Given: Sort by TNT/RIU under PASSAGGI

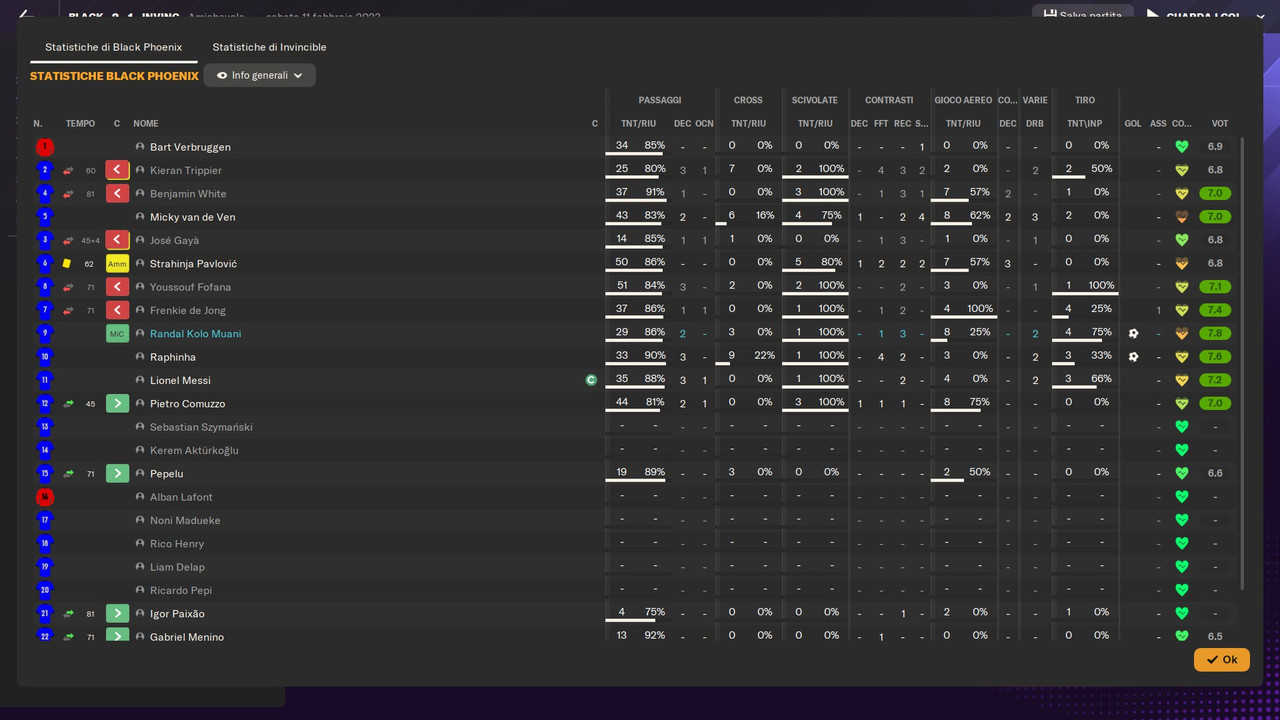Looking at the screenshot, I should coord(638,124).
